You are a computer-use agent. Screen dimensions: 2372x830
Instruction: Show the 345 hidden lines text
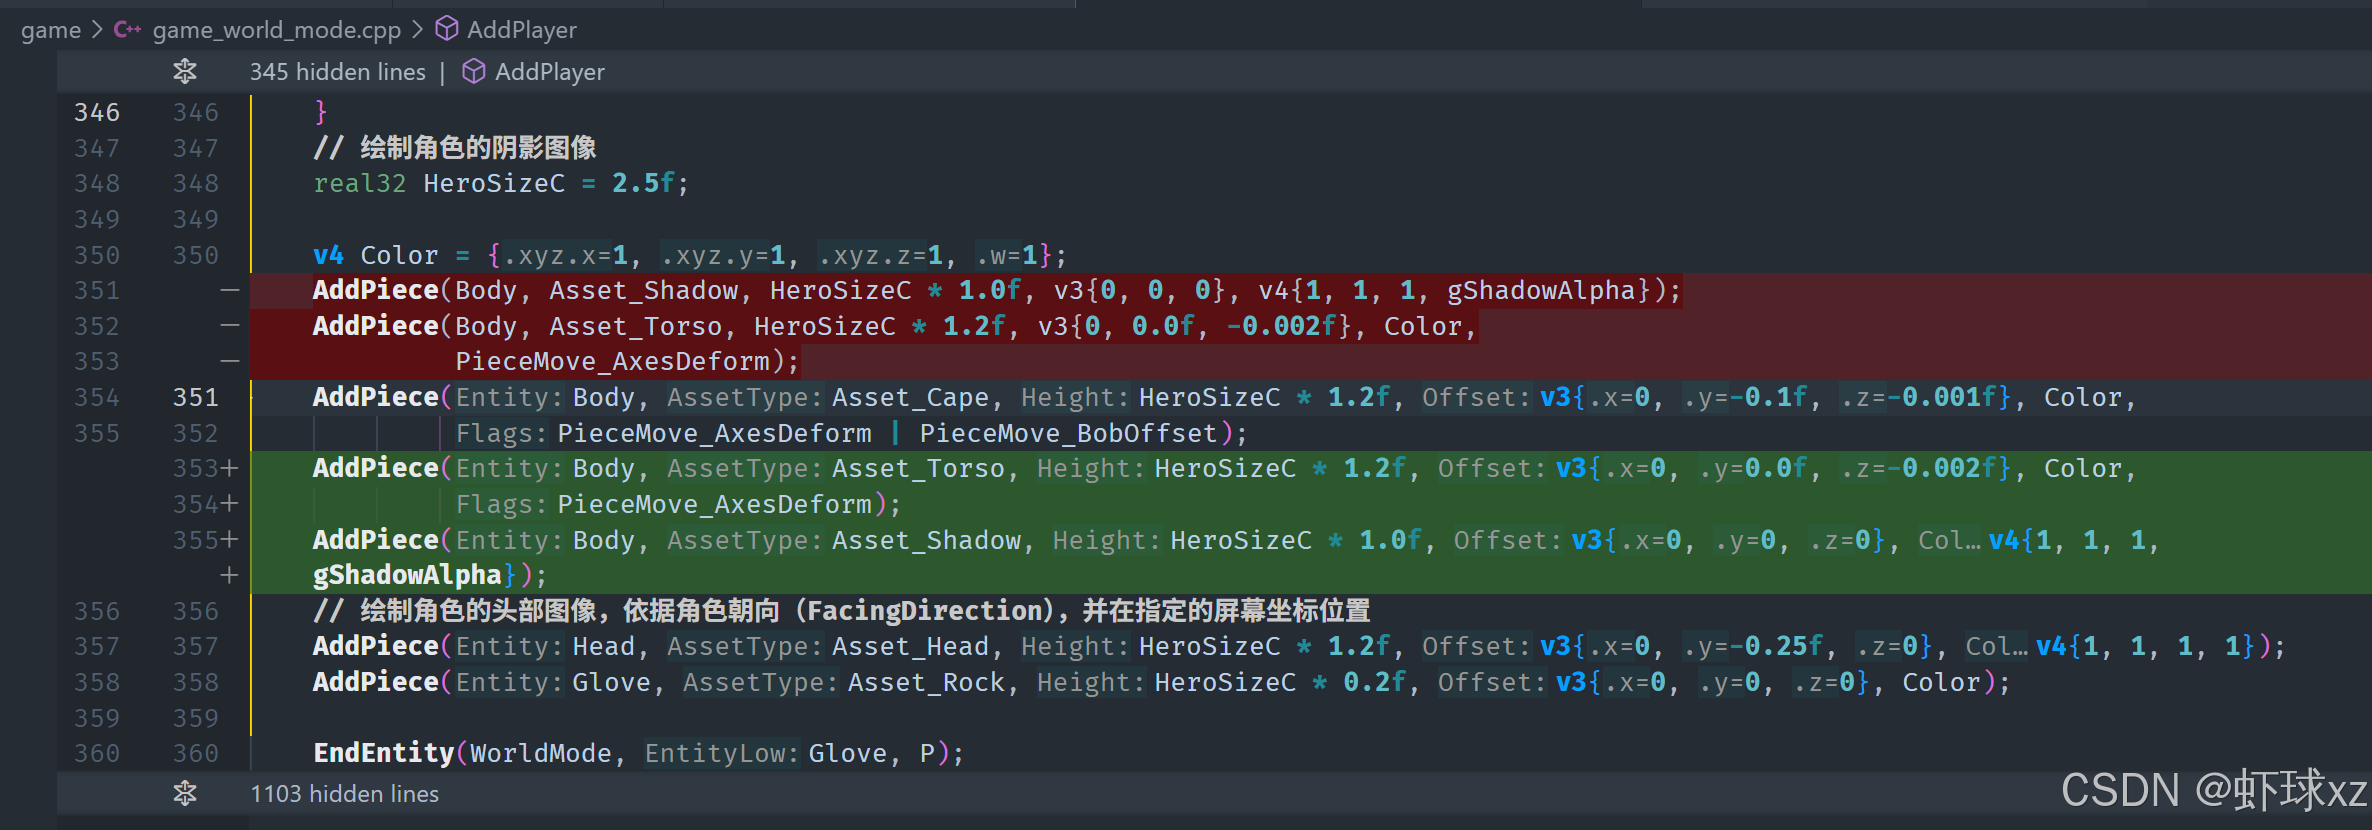tap(337, 72)
